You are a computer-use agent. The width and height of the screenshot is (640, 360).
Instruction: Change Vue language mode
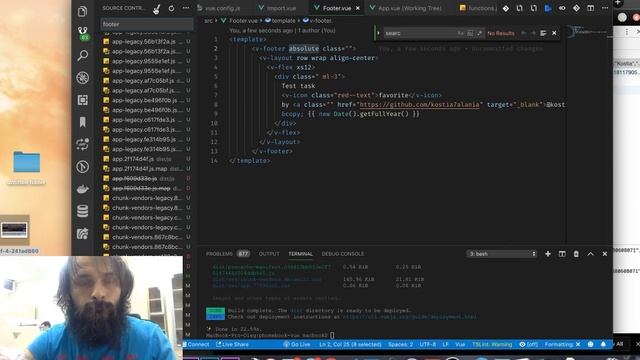460,344
